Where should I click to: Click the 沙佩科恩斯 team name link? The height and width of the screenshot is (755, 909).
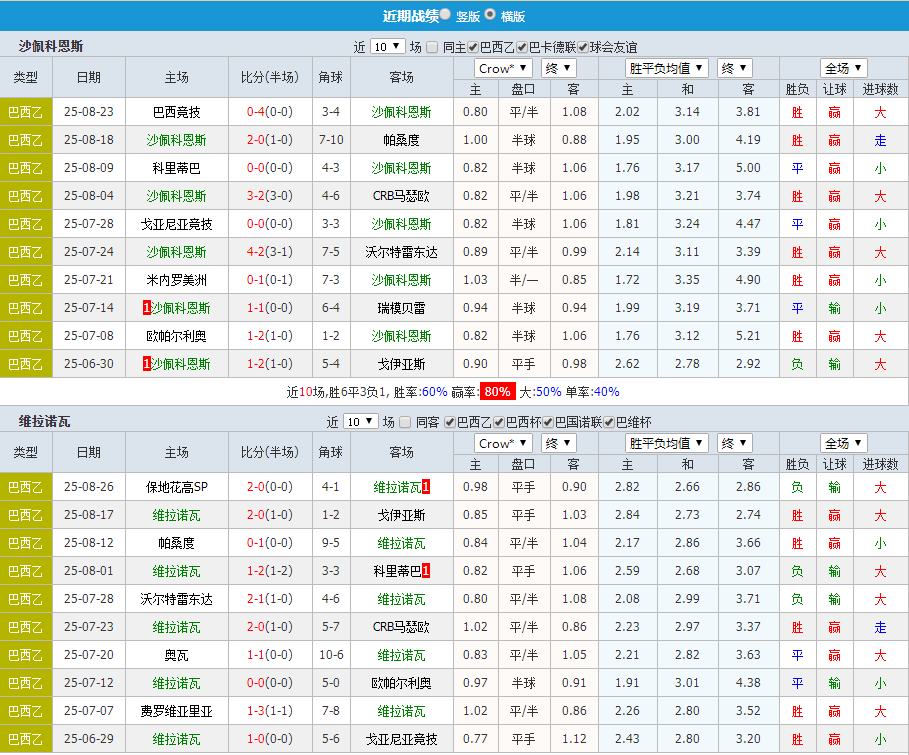tap(403, 113)
